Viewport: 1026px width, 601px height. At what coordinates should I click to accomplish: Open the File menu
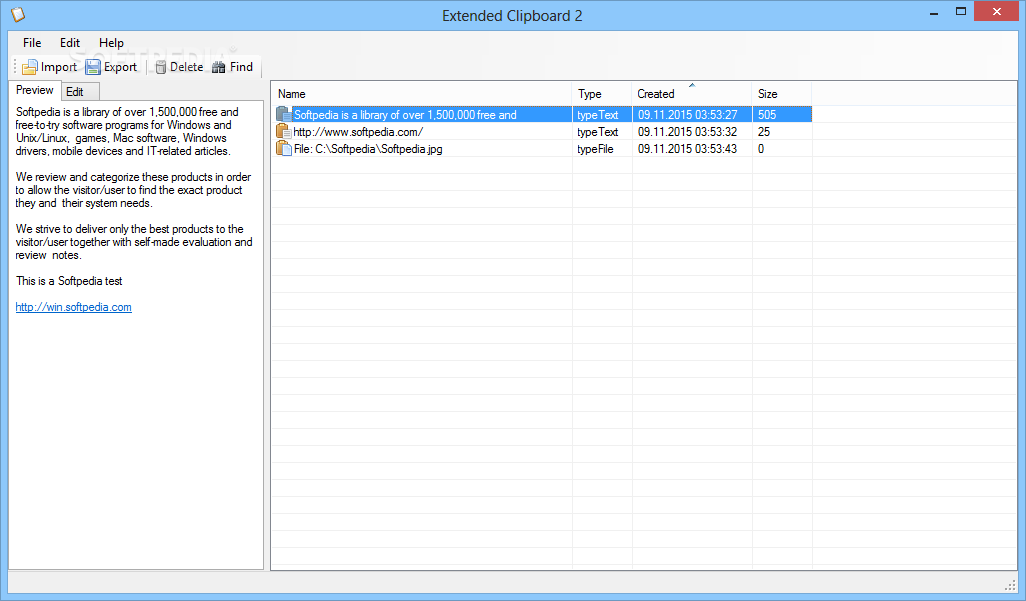pyautogui.click(x=32, y=43)
